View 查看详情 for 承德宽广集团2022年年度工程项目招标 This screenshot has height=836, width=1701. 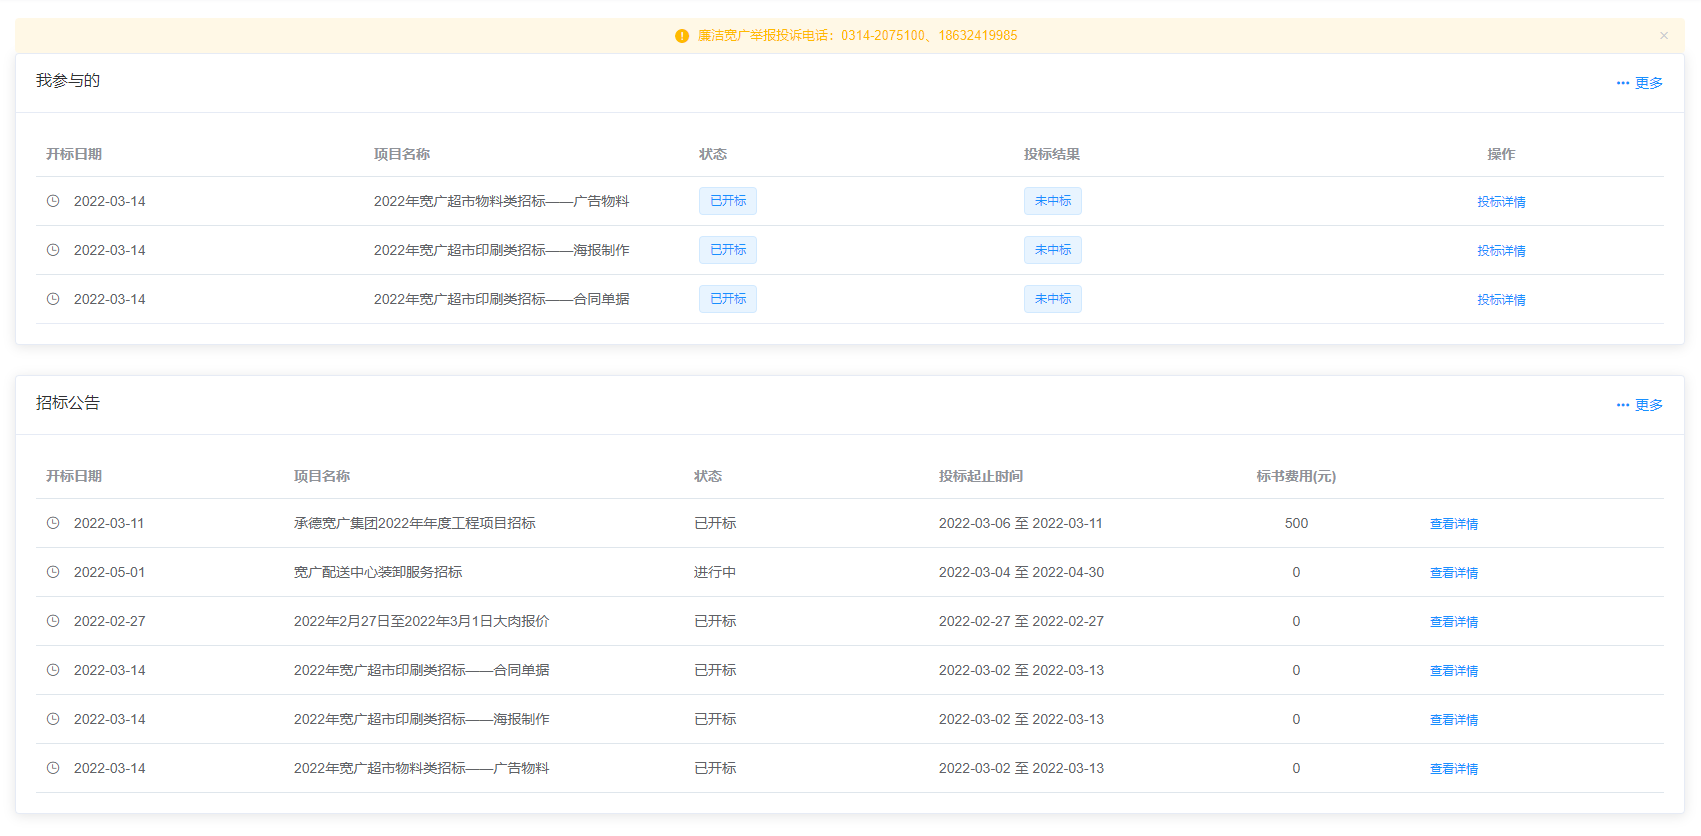click(1454, 524)
